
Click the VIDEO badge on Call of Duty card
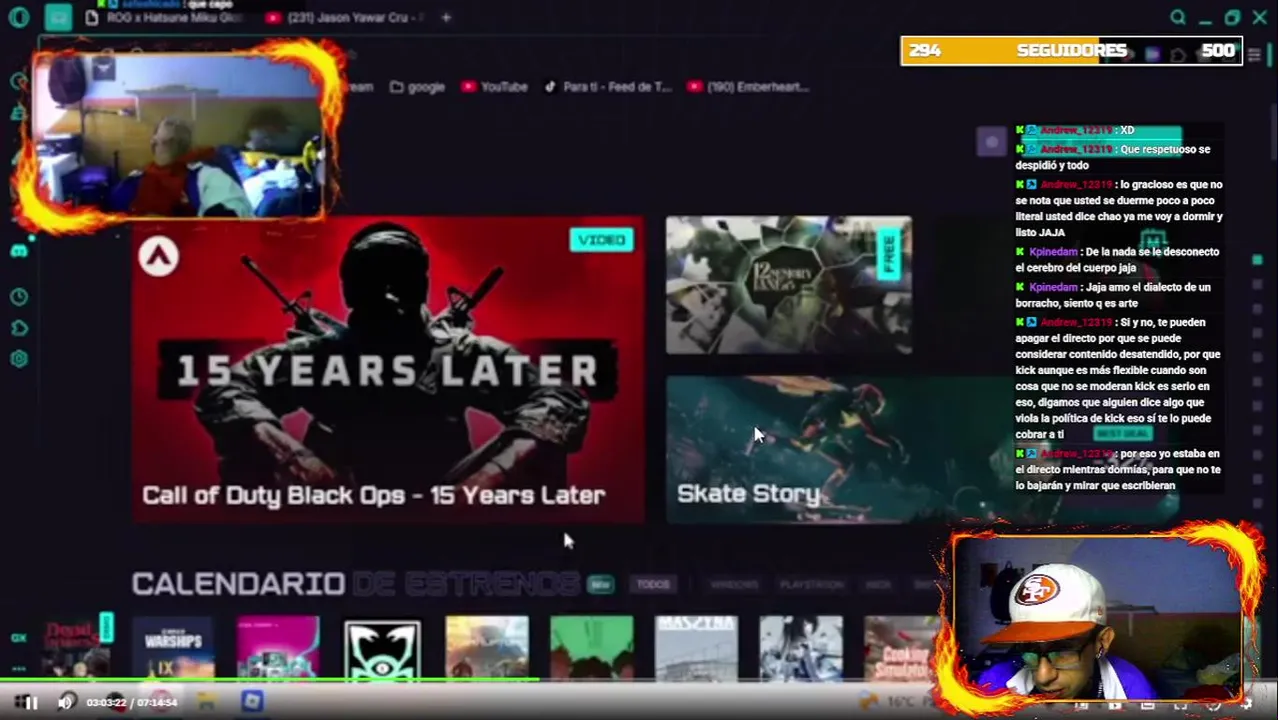click(602, 240)
